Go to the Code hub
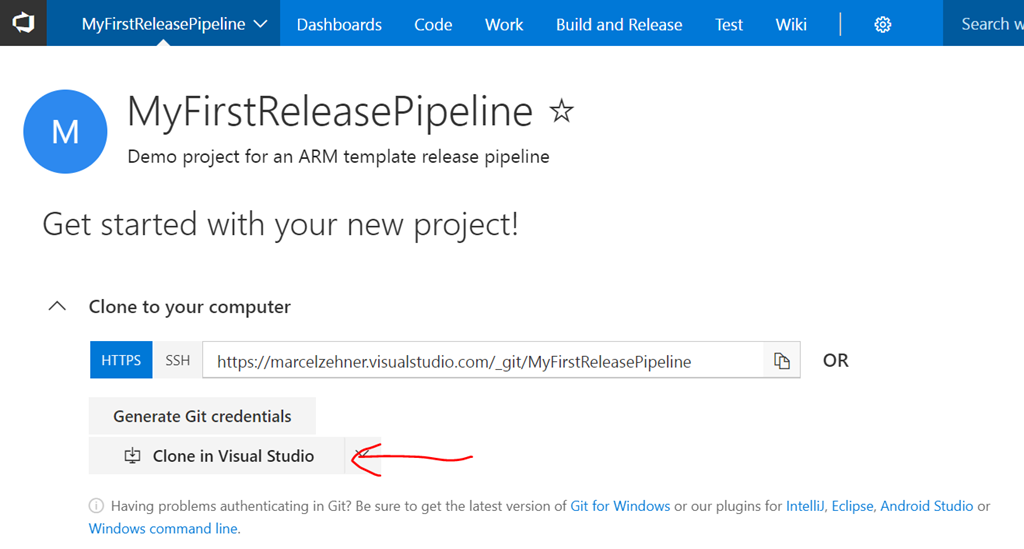This screenshot has width=1024, height=549. (x=433, y=25)
